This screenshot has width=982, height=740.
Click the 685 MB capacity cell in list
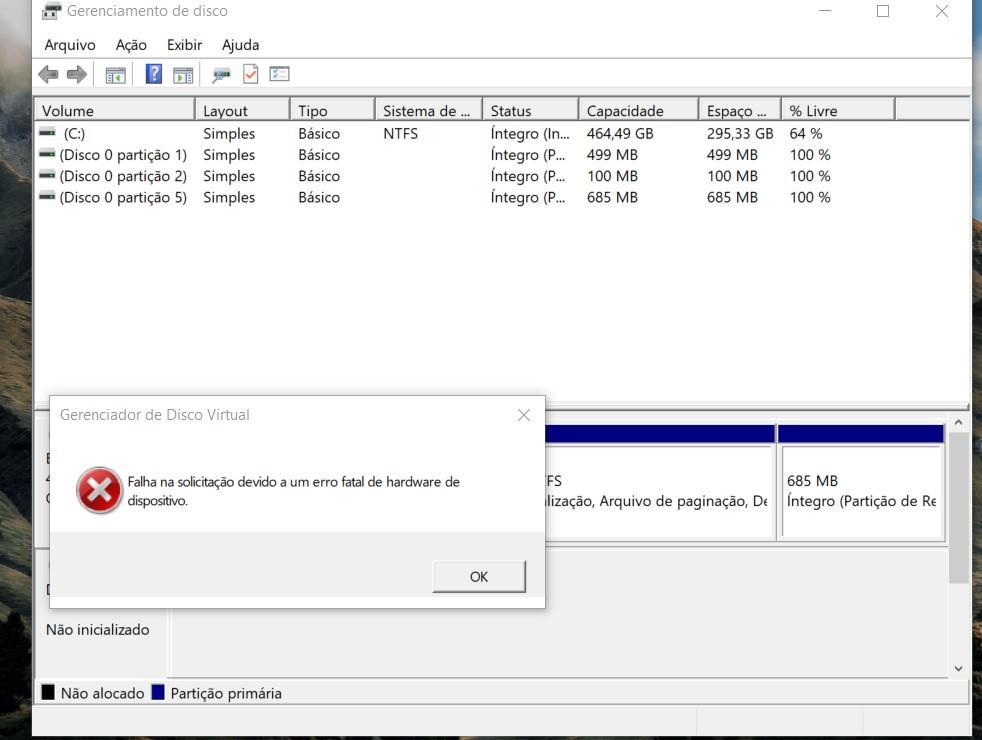pyautogui.click(x=612, y=197)
